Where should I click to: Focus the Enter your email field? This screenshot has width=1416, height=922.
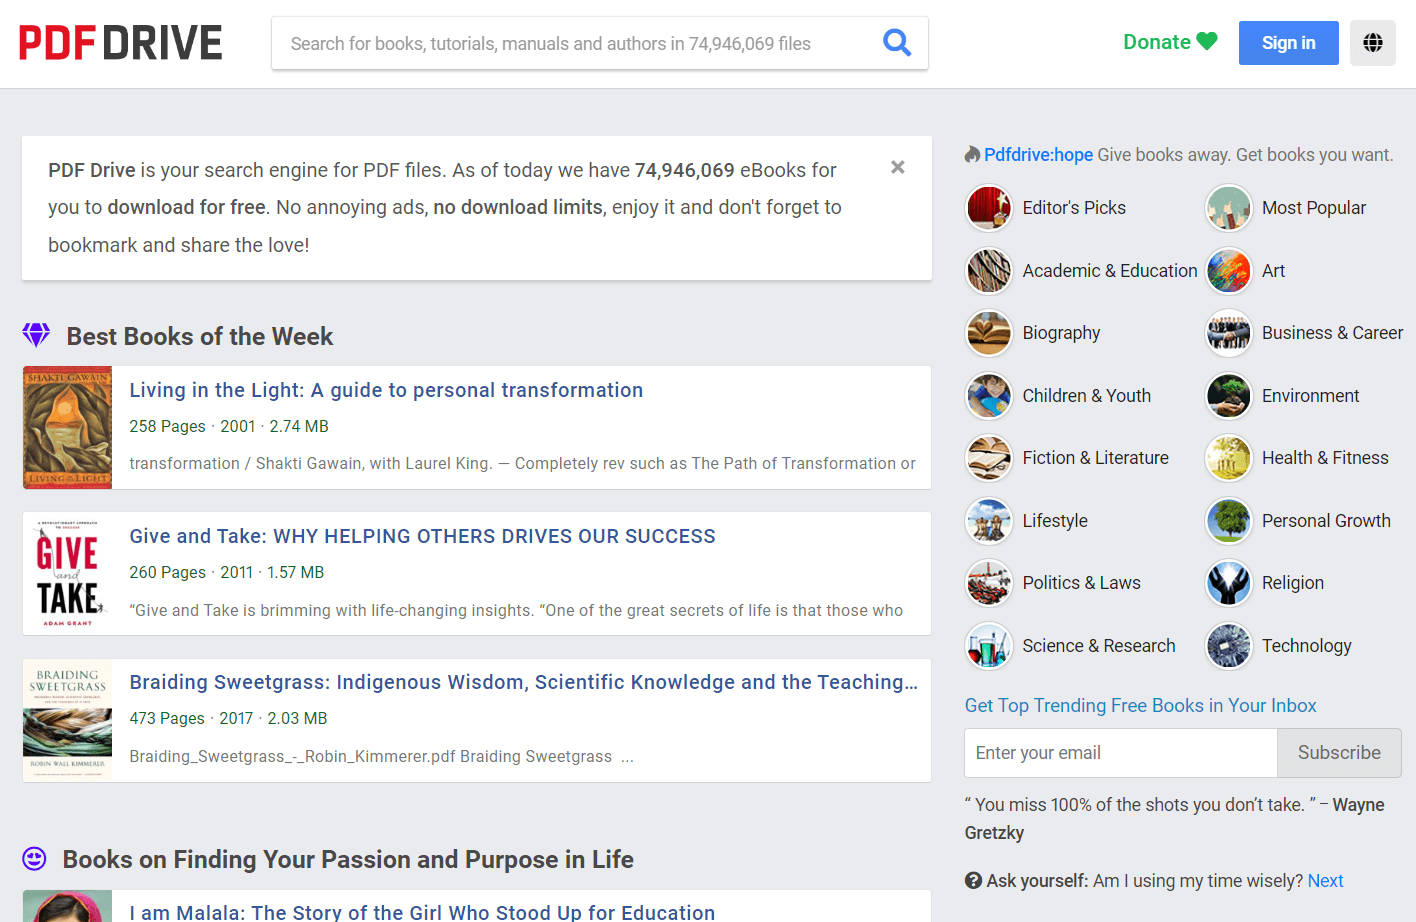click(x=1121, y=753)
